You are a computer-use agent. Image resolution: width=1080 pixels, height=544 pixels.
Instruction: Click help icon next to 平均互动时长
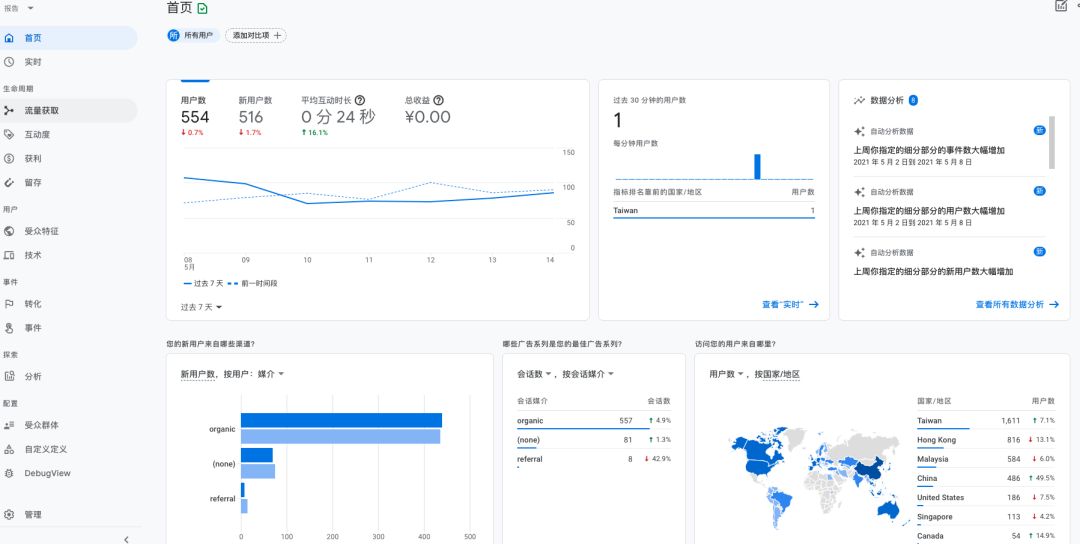coord(360,100)
